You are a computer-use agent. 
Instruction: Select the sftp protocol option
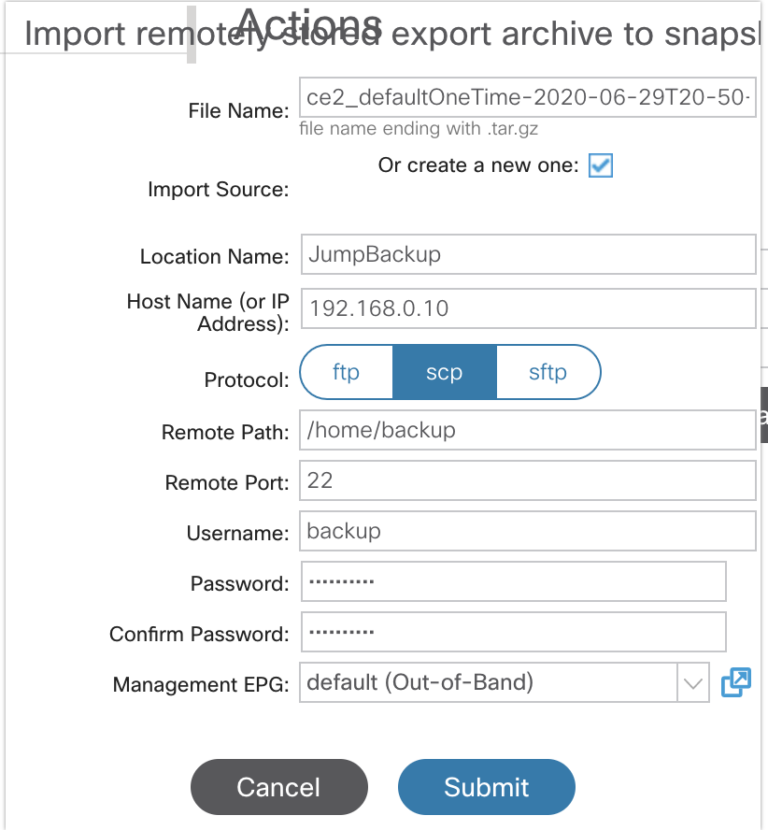pyautogui.click(x=548, y=371)
